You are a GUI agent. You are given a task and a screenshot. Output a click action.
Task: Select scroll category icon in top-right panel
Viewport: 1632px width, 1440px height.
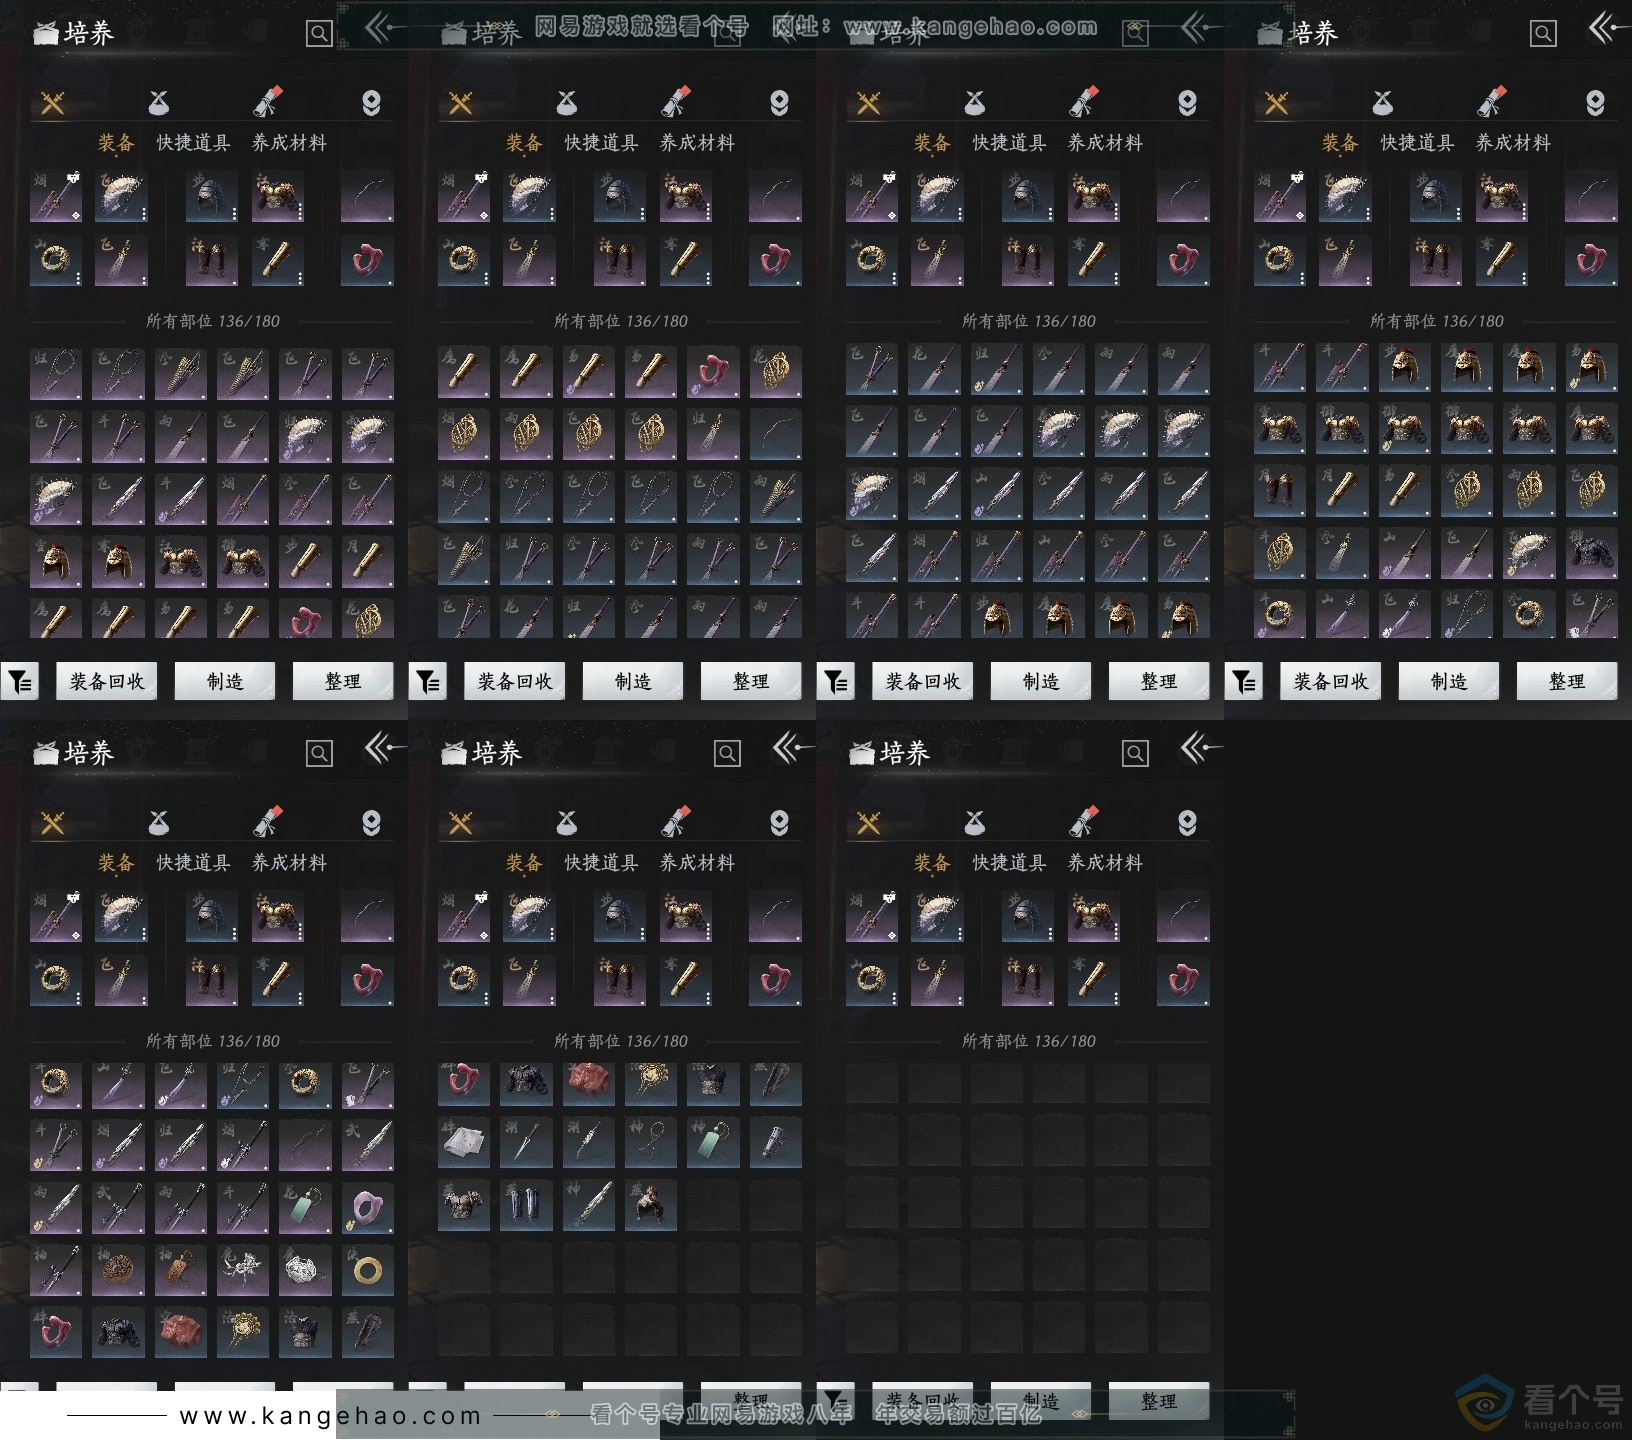point(1491,102)
